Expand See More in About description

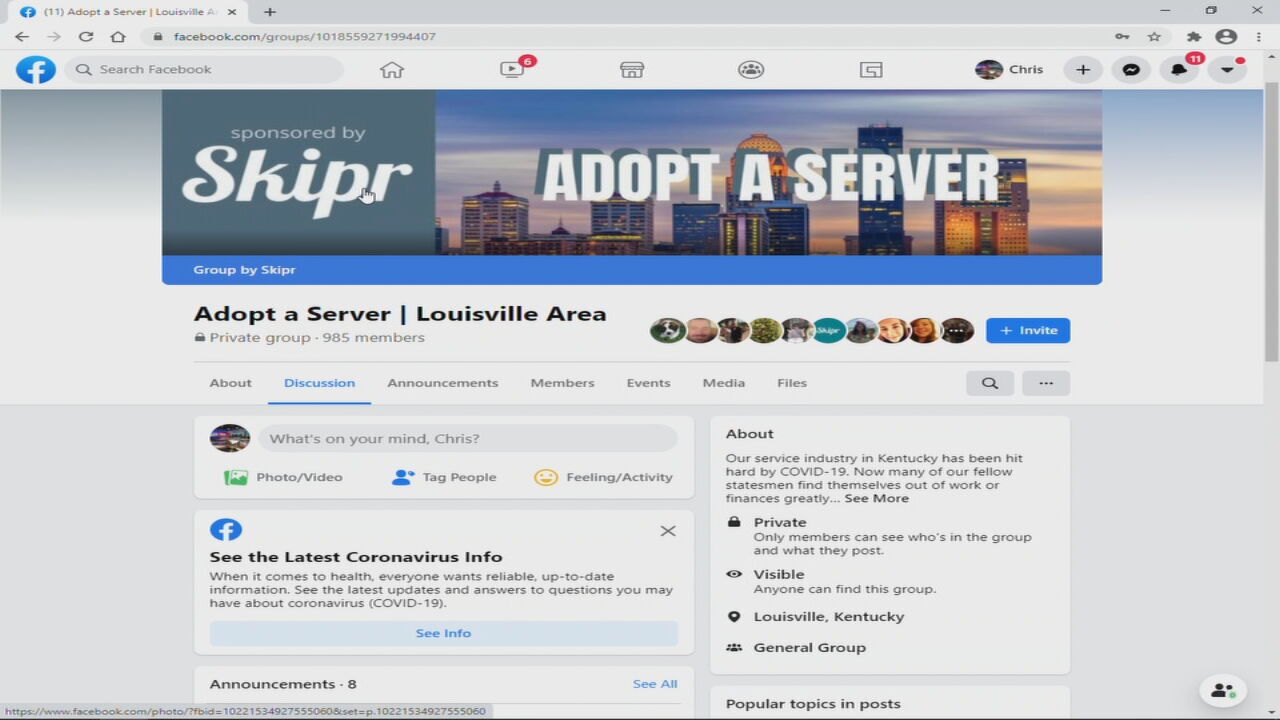[876, 498]
